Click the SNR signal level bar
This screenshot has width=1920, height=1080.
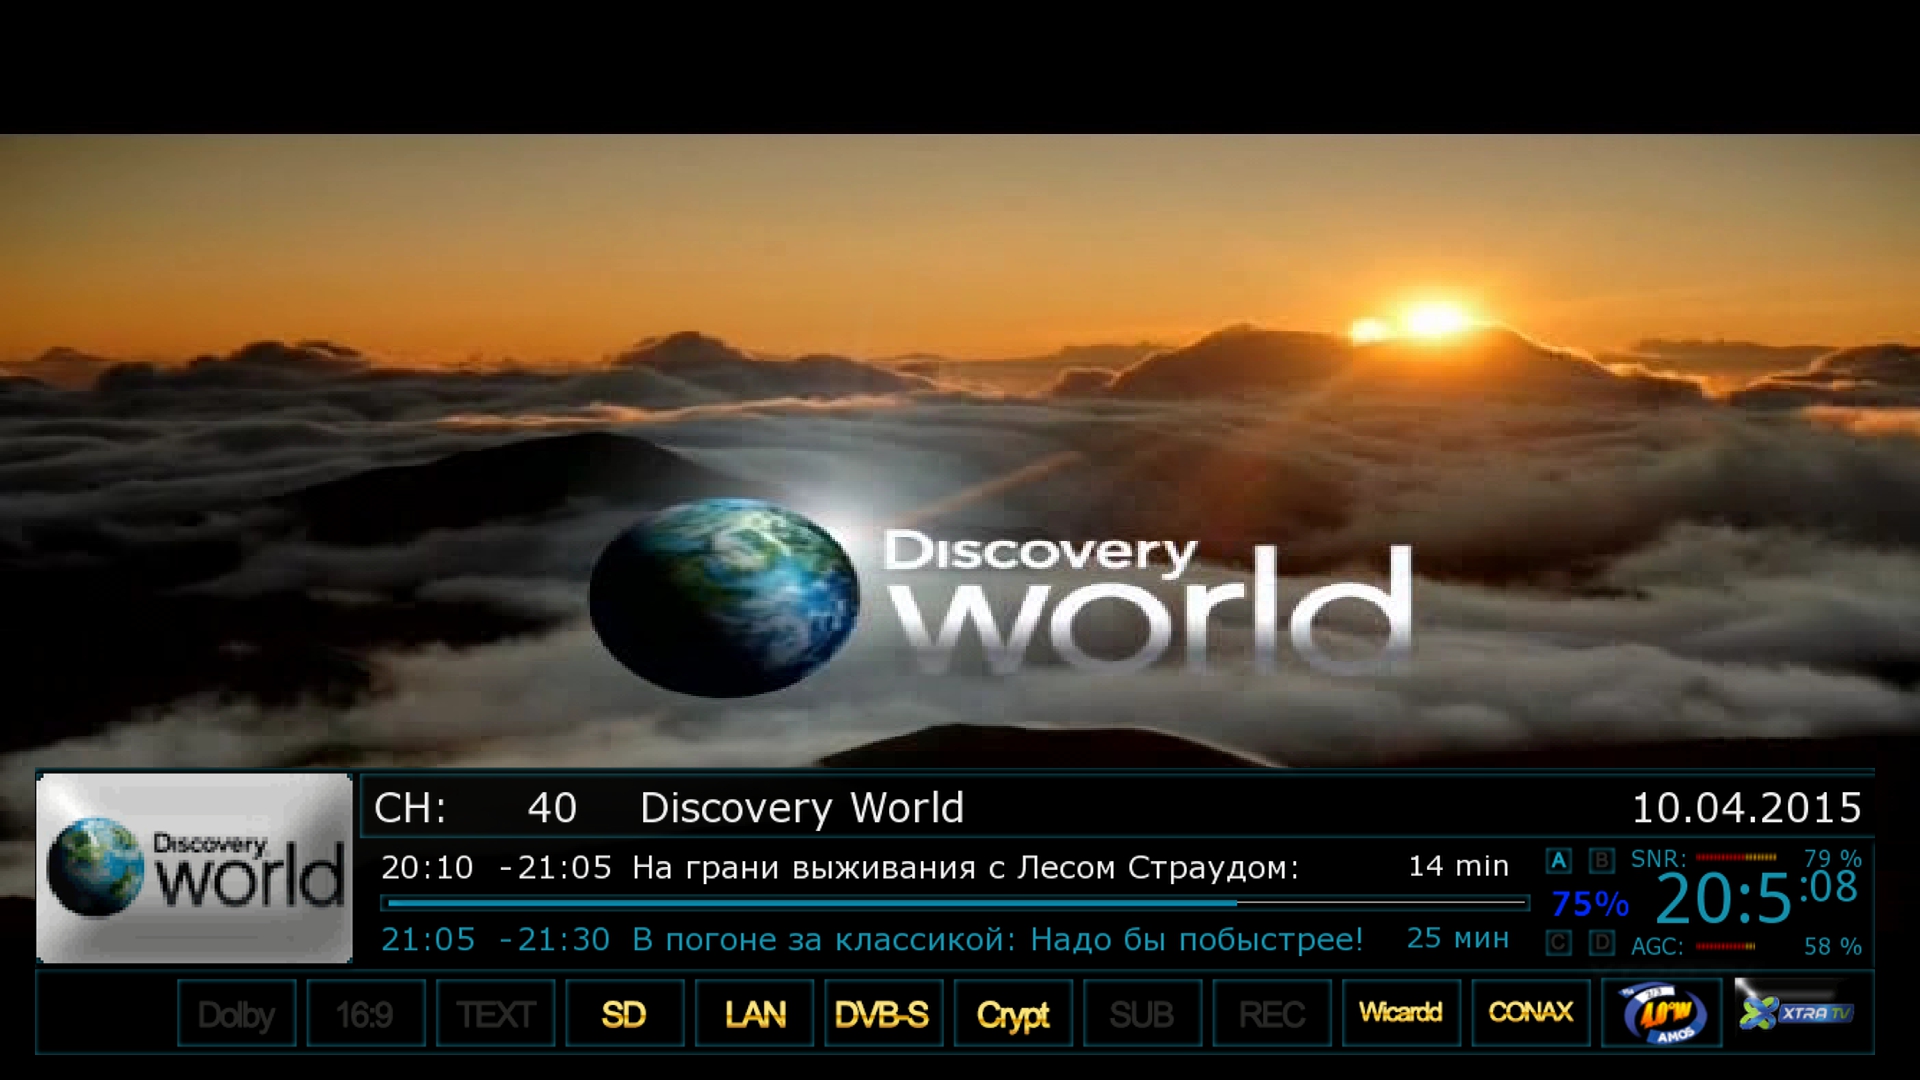point(1737,858)
